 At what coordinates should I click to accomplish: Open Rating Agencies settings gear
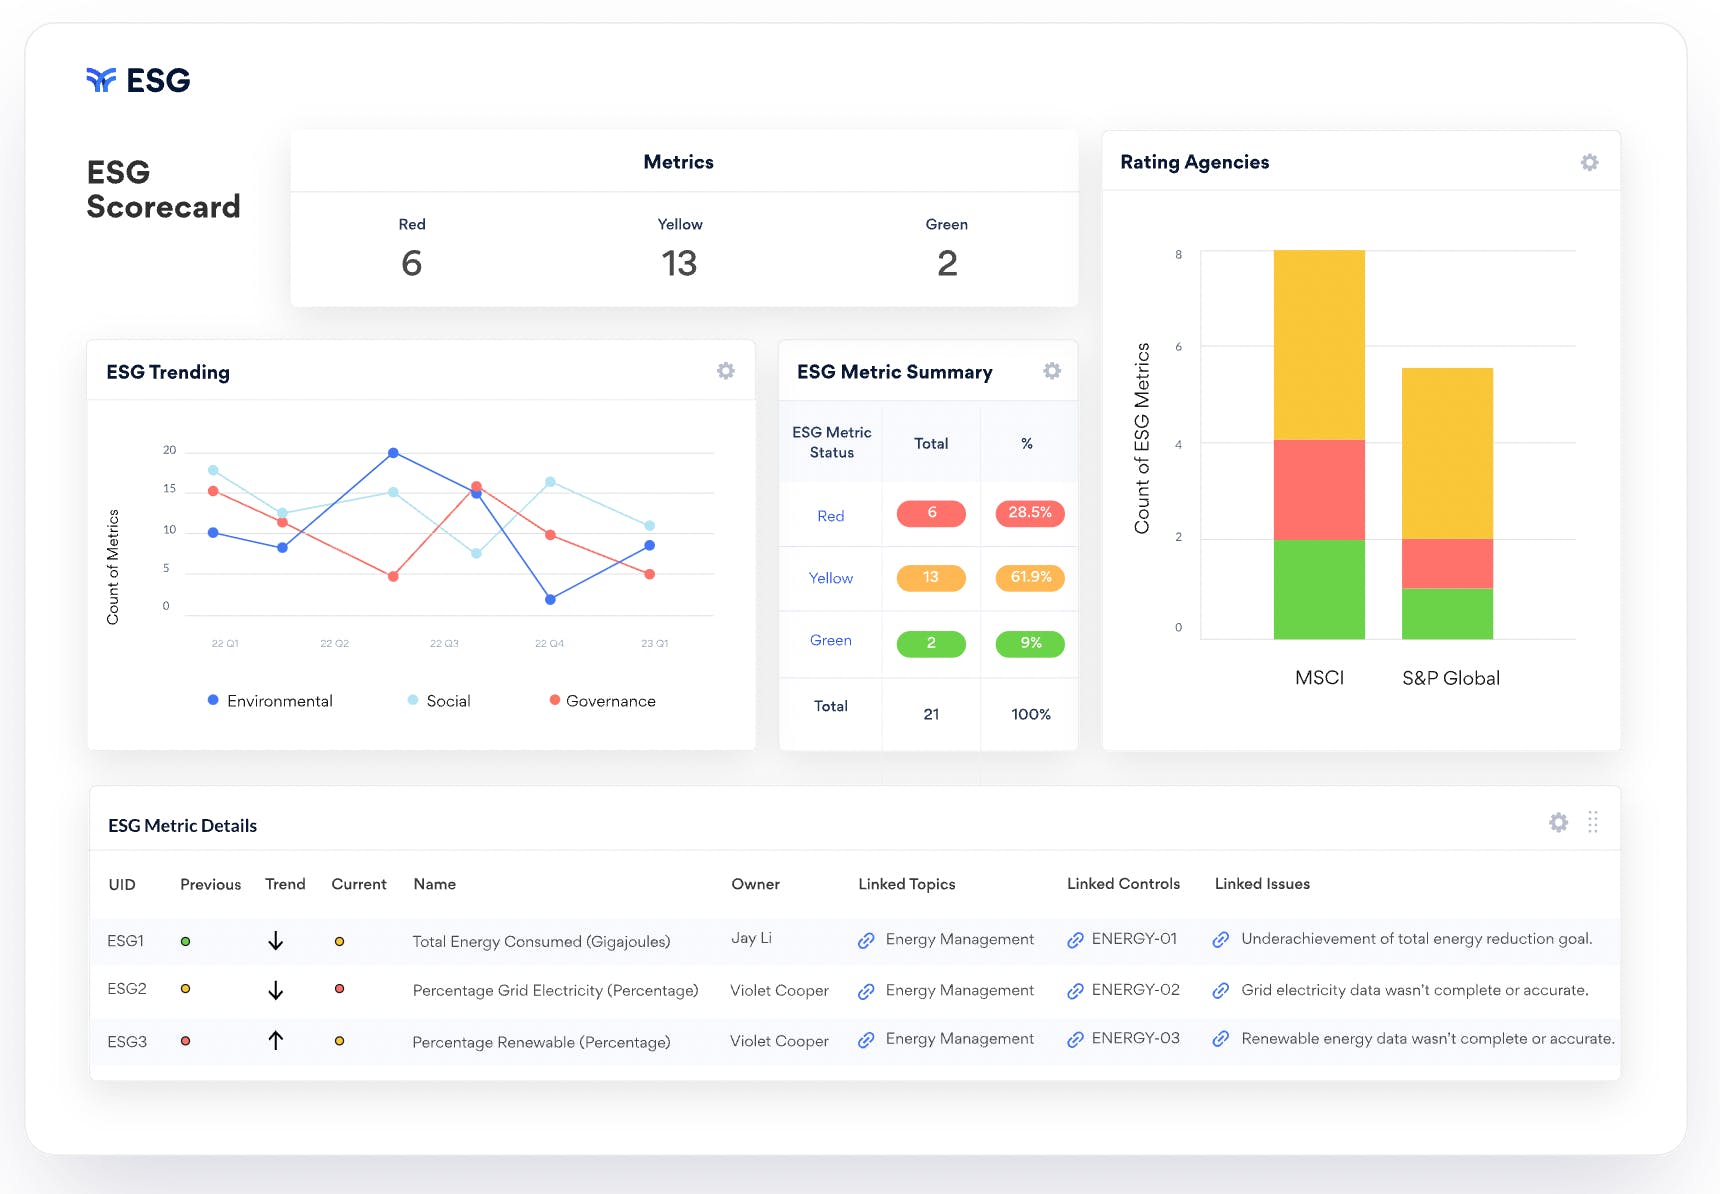click(x=1589, y=162)
